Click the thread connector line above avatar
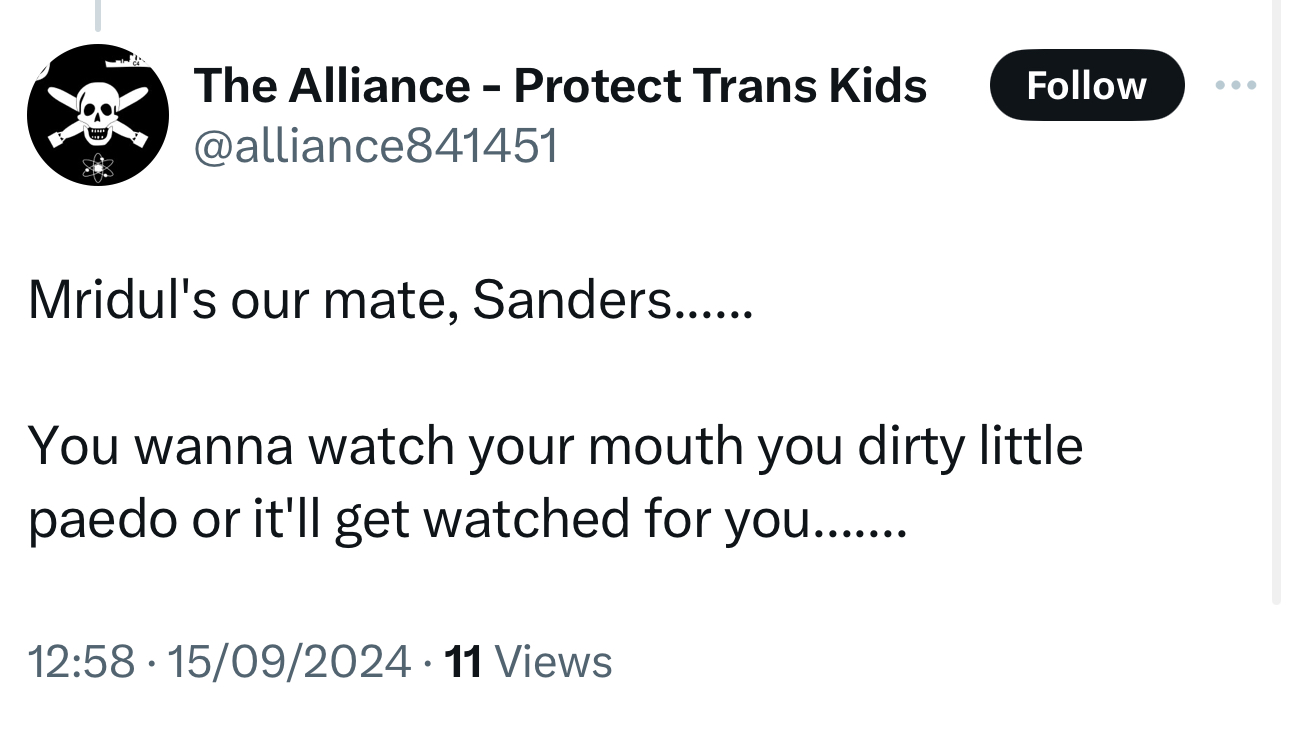1290x729 pixels. tap(98, 15)
